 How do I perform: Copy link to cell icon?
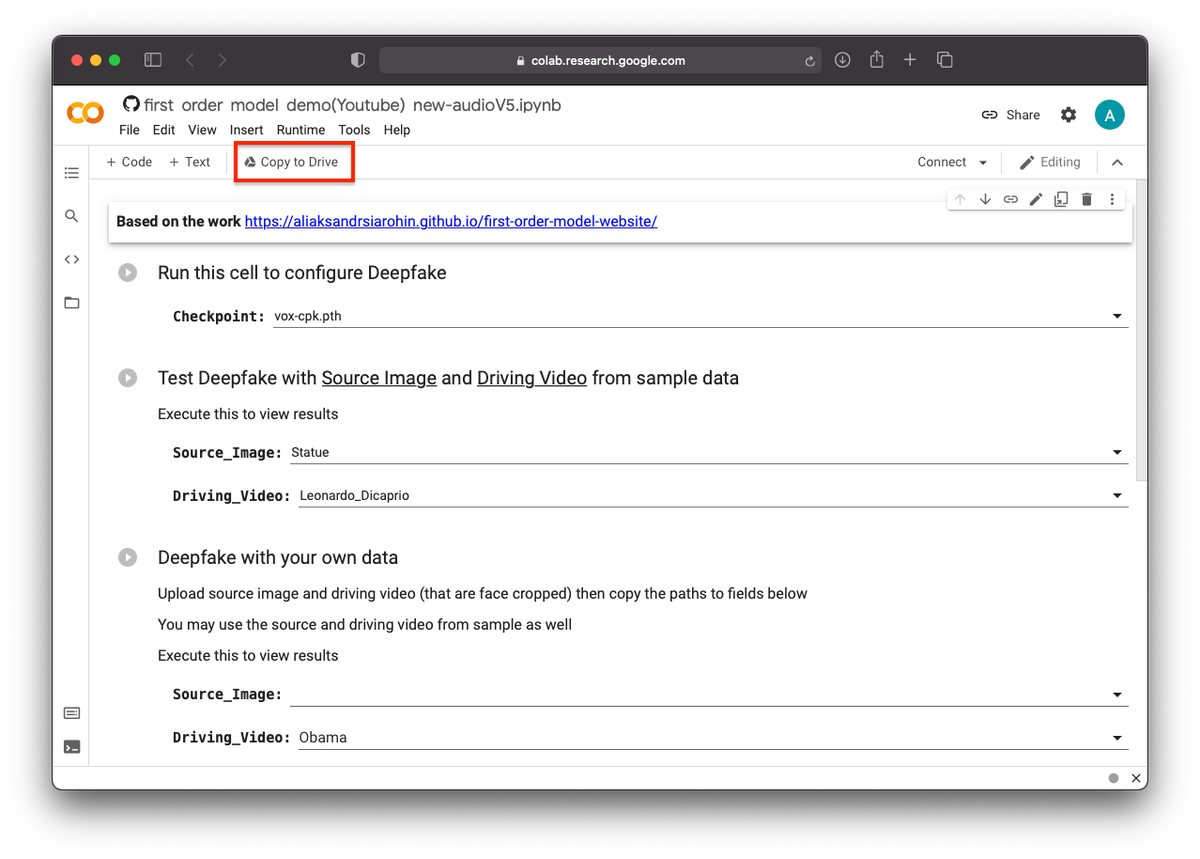point(1011,200)
